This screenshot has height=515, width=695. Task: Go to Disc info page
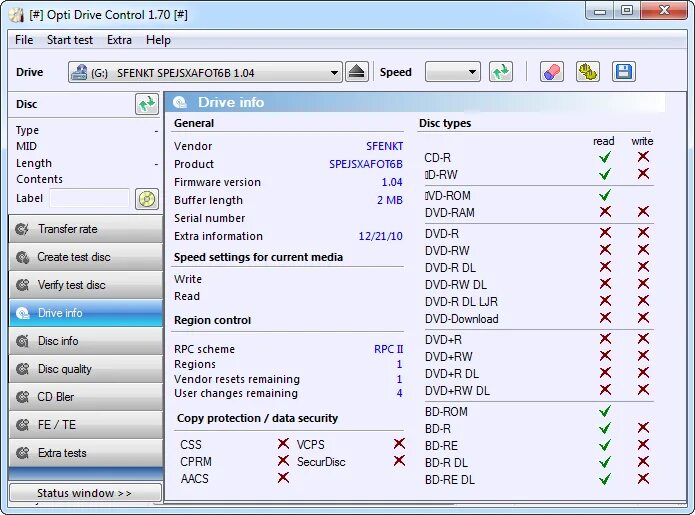[x=86, y=341]
